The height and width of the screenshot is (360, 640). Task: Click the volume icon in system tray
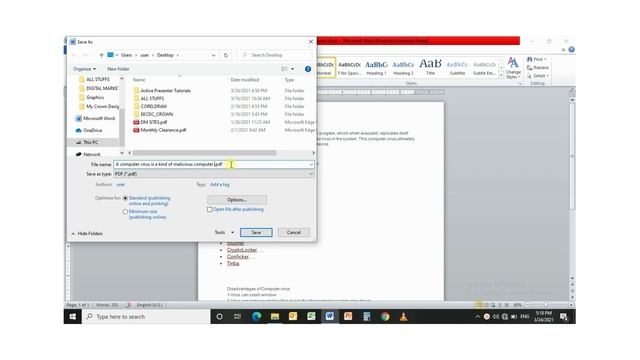tap(496, 316)
